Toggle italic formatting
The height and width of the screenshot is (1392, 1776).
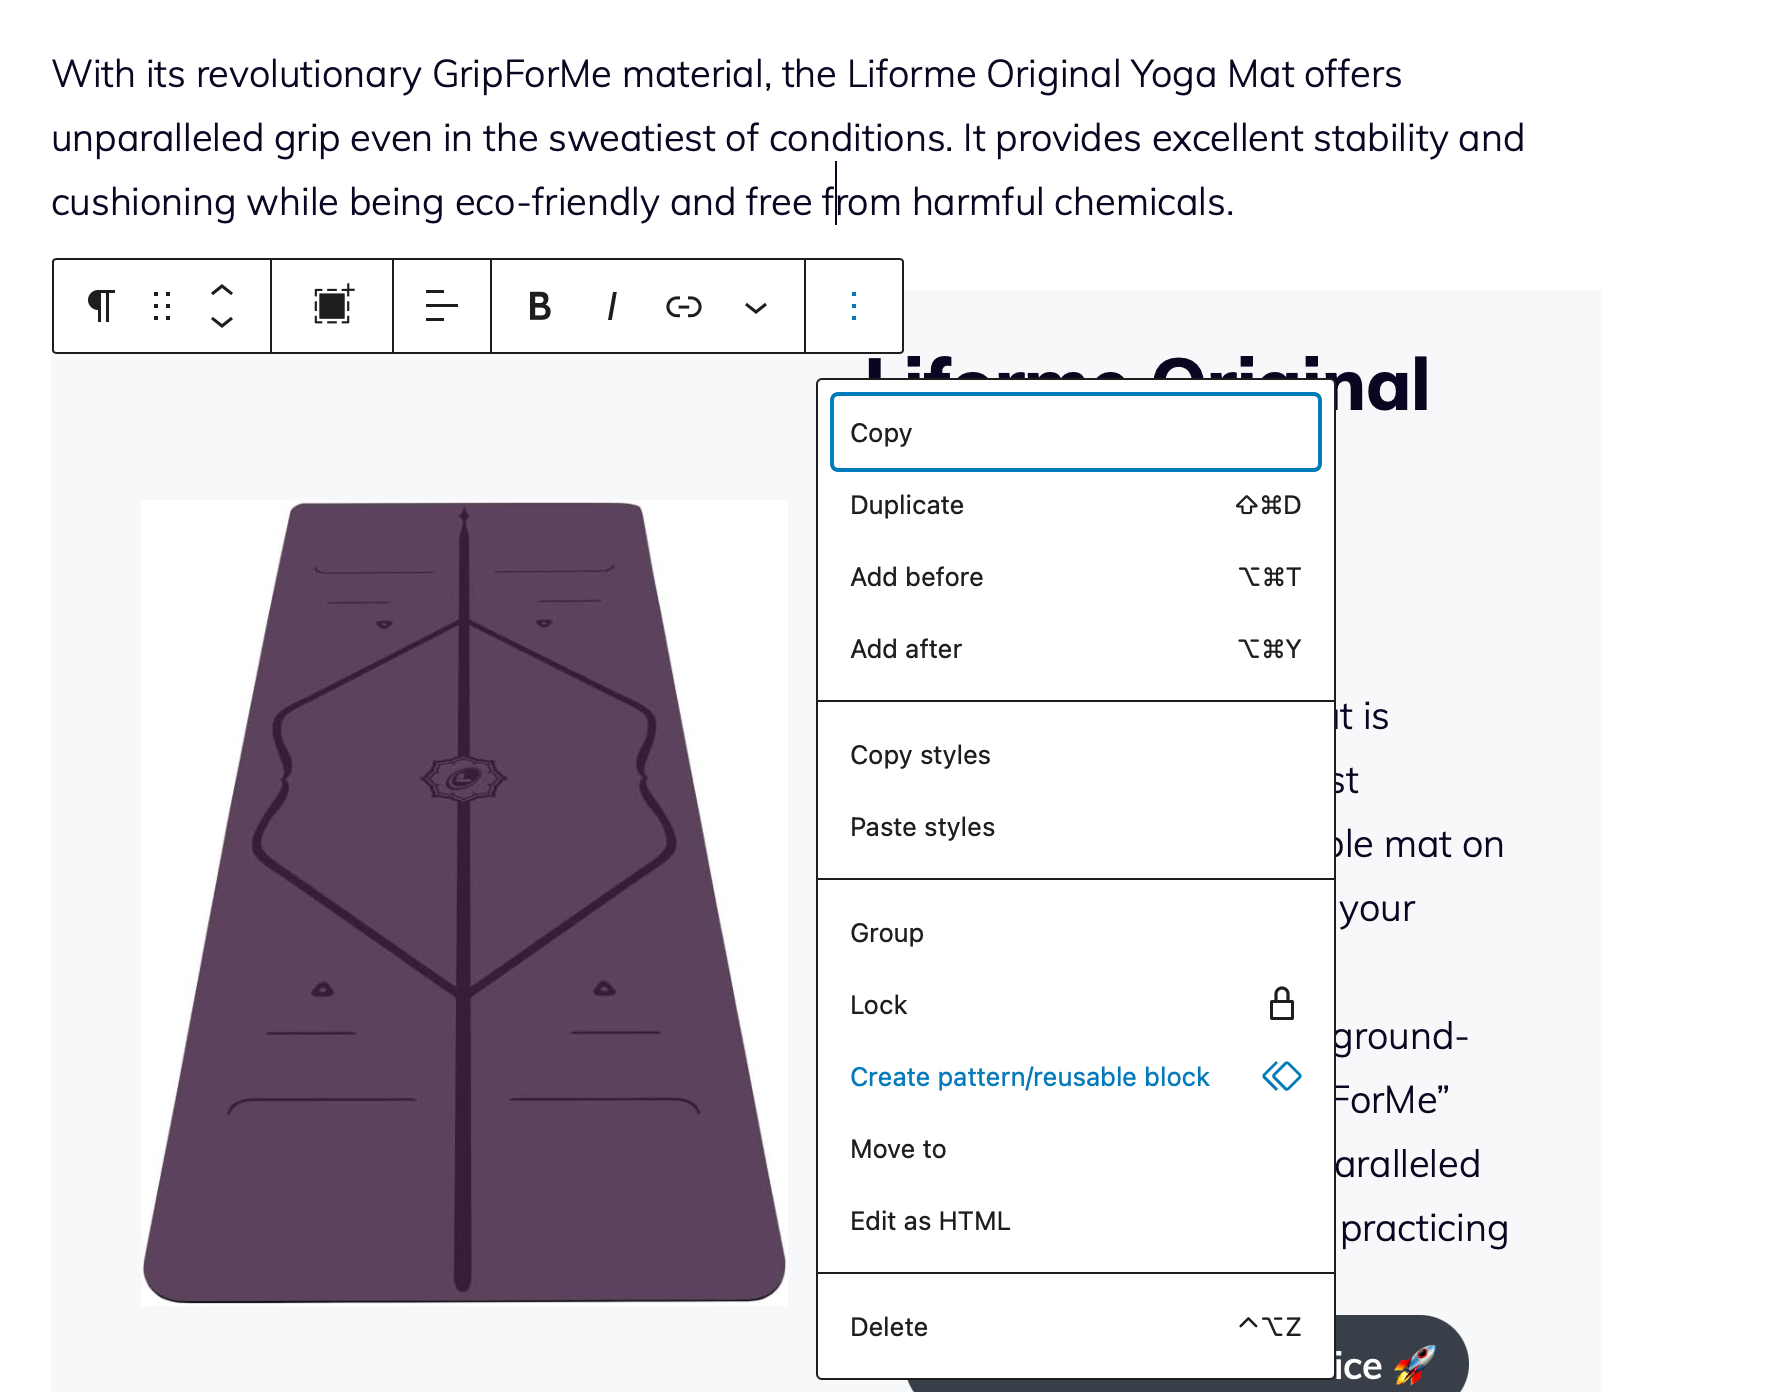click(611, 306)
